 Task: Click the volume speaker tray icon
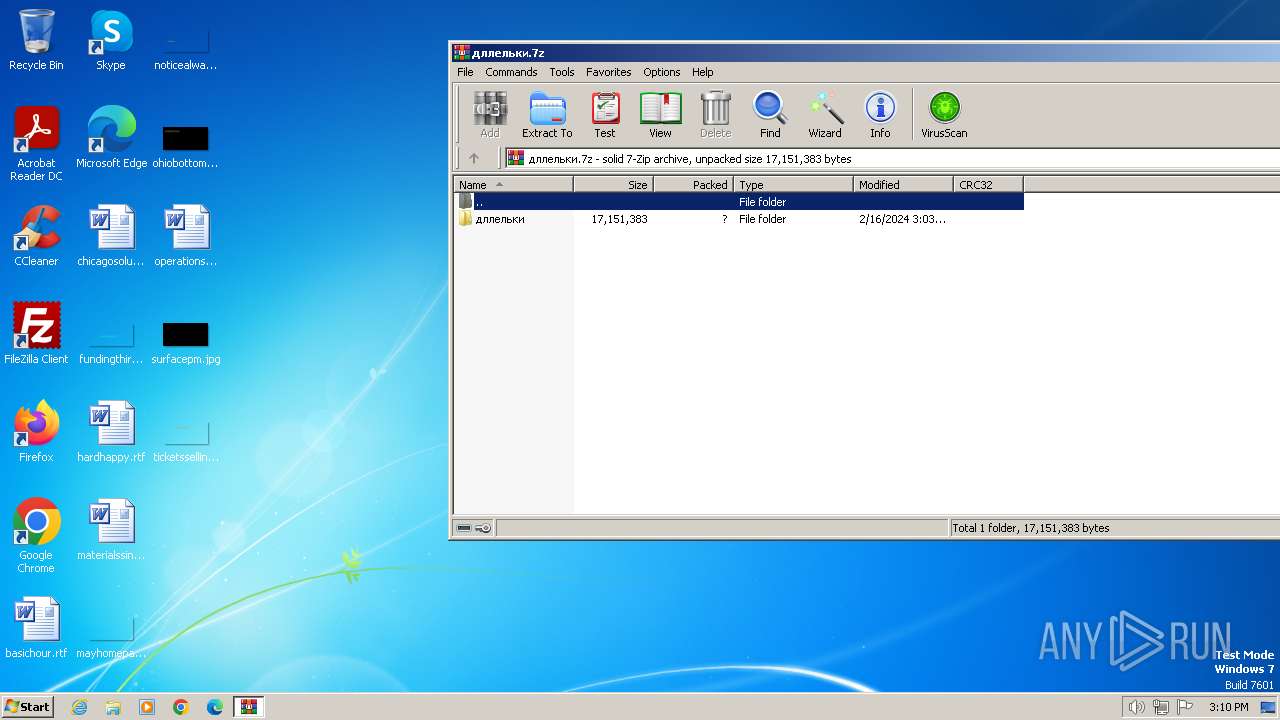pyautogui.click(x=1136, y=707)
